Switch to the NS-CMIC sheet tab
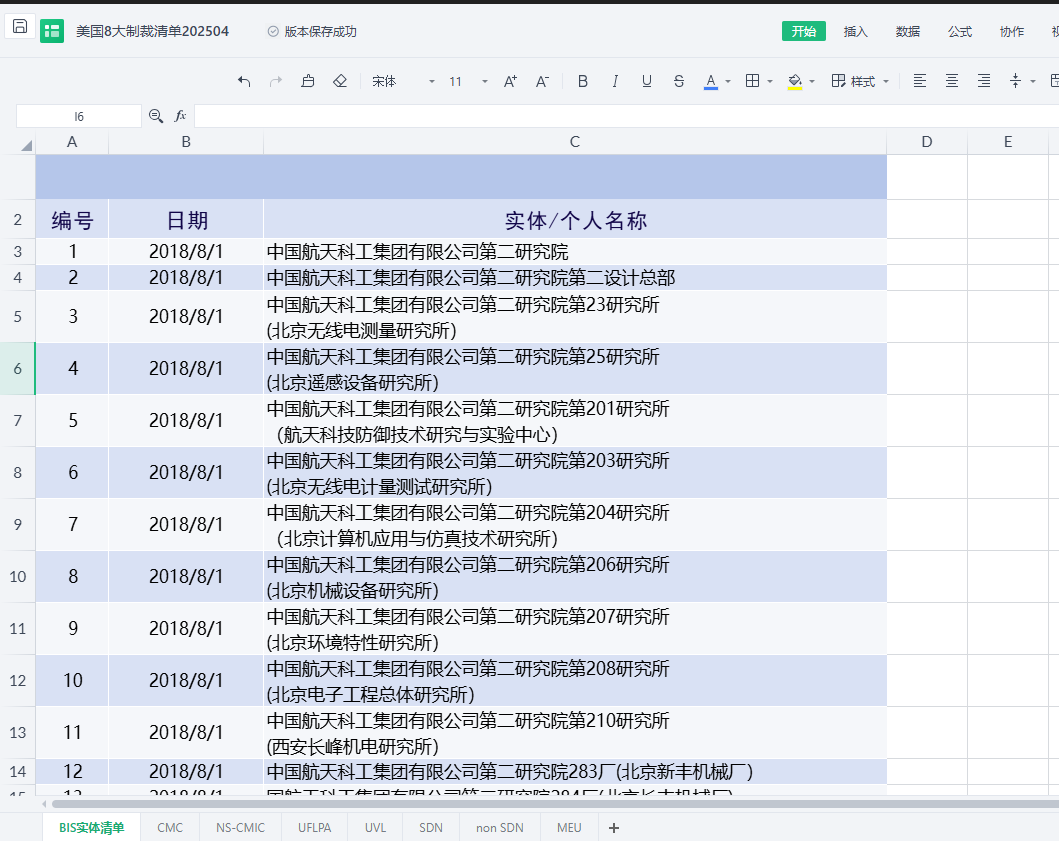1059x841 pixels. point(240,827)
